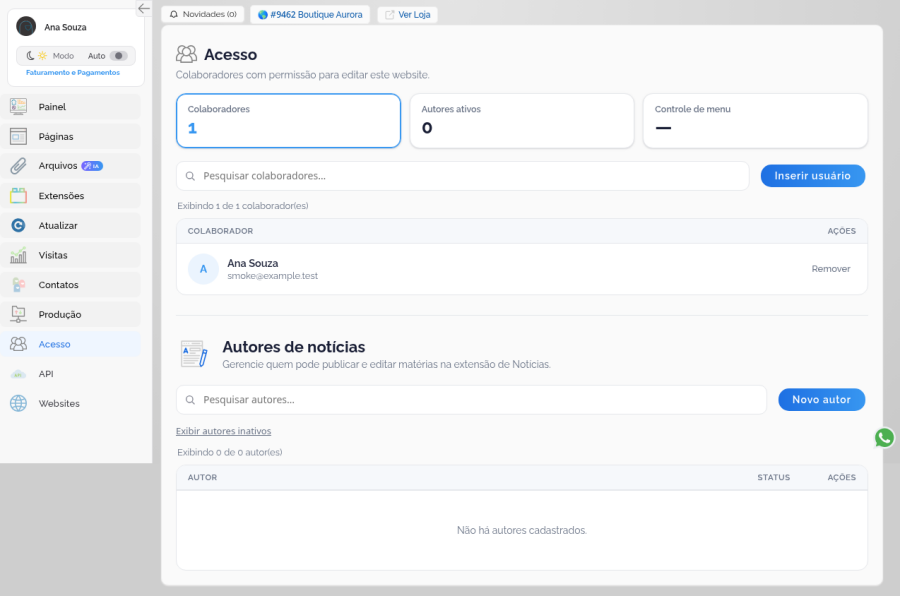Click the Inserir usuário button
900x596 pixels.
[813, 176]
